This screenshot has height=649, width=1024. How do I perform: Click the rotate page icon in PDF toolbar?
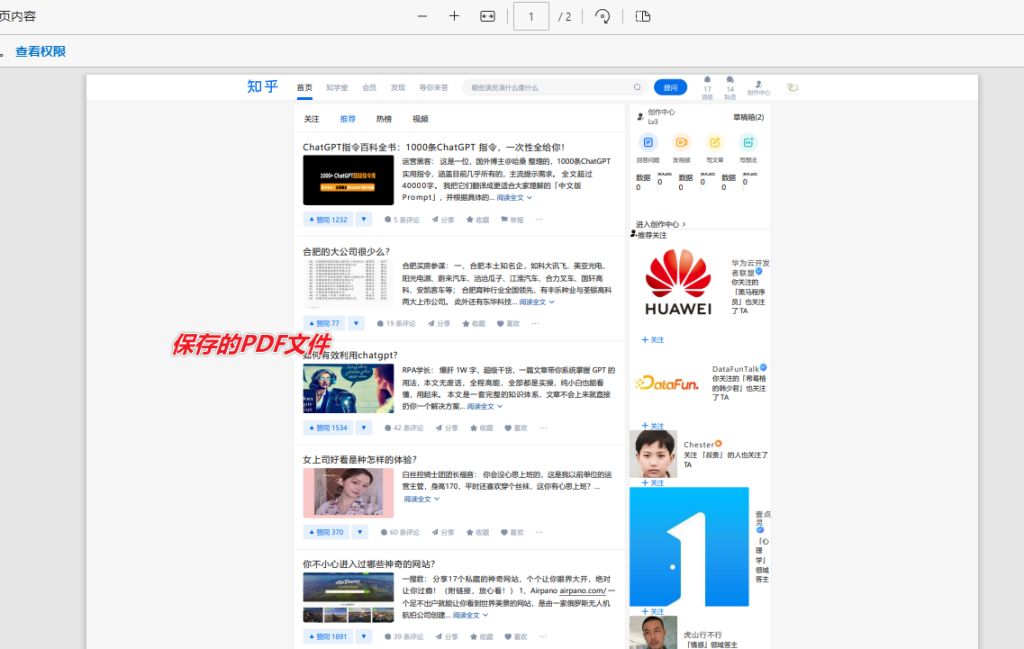click(601, 17)
